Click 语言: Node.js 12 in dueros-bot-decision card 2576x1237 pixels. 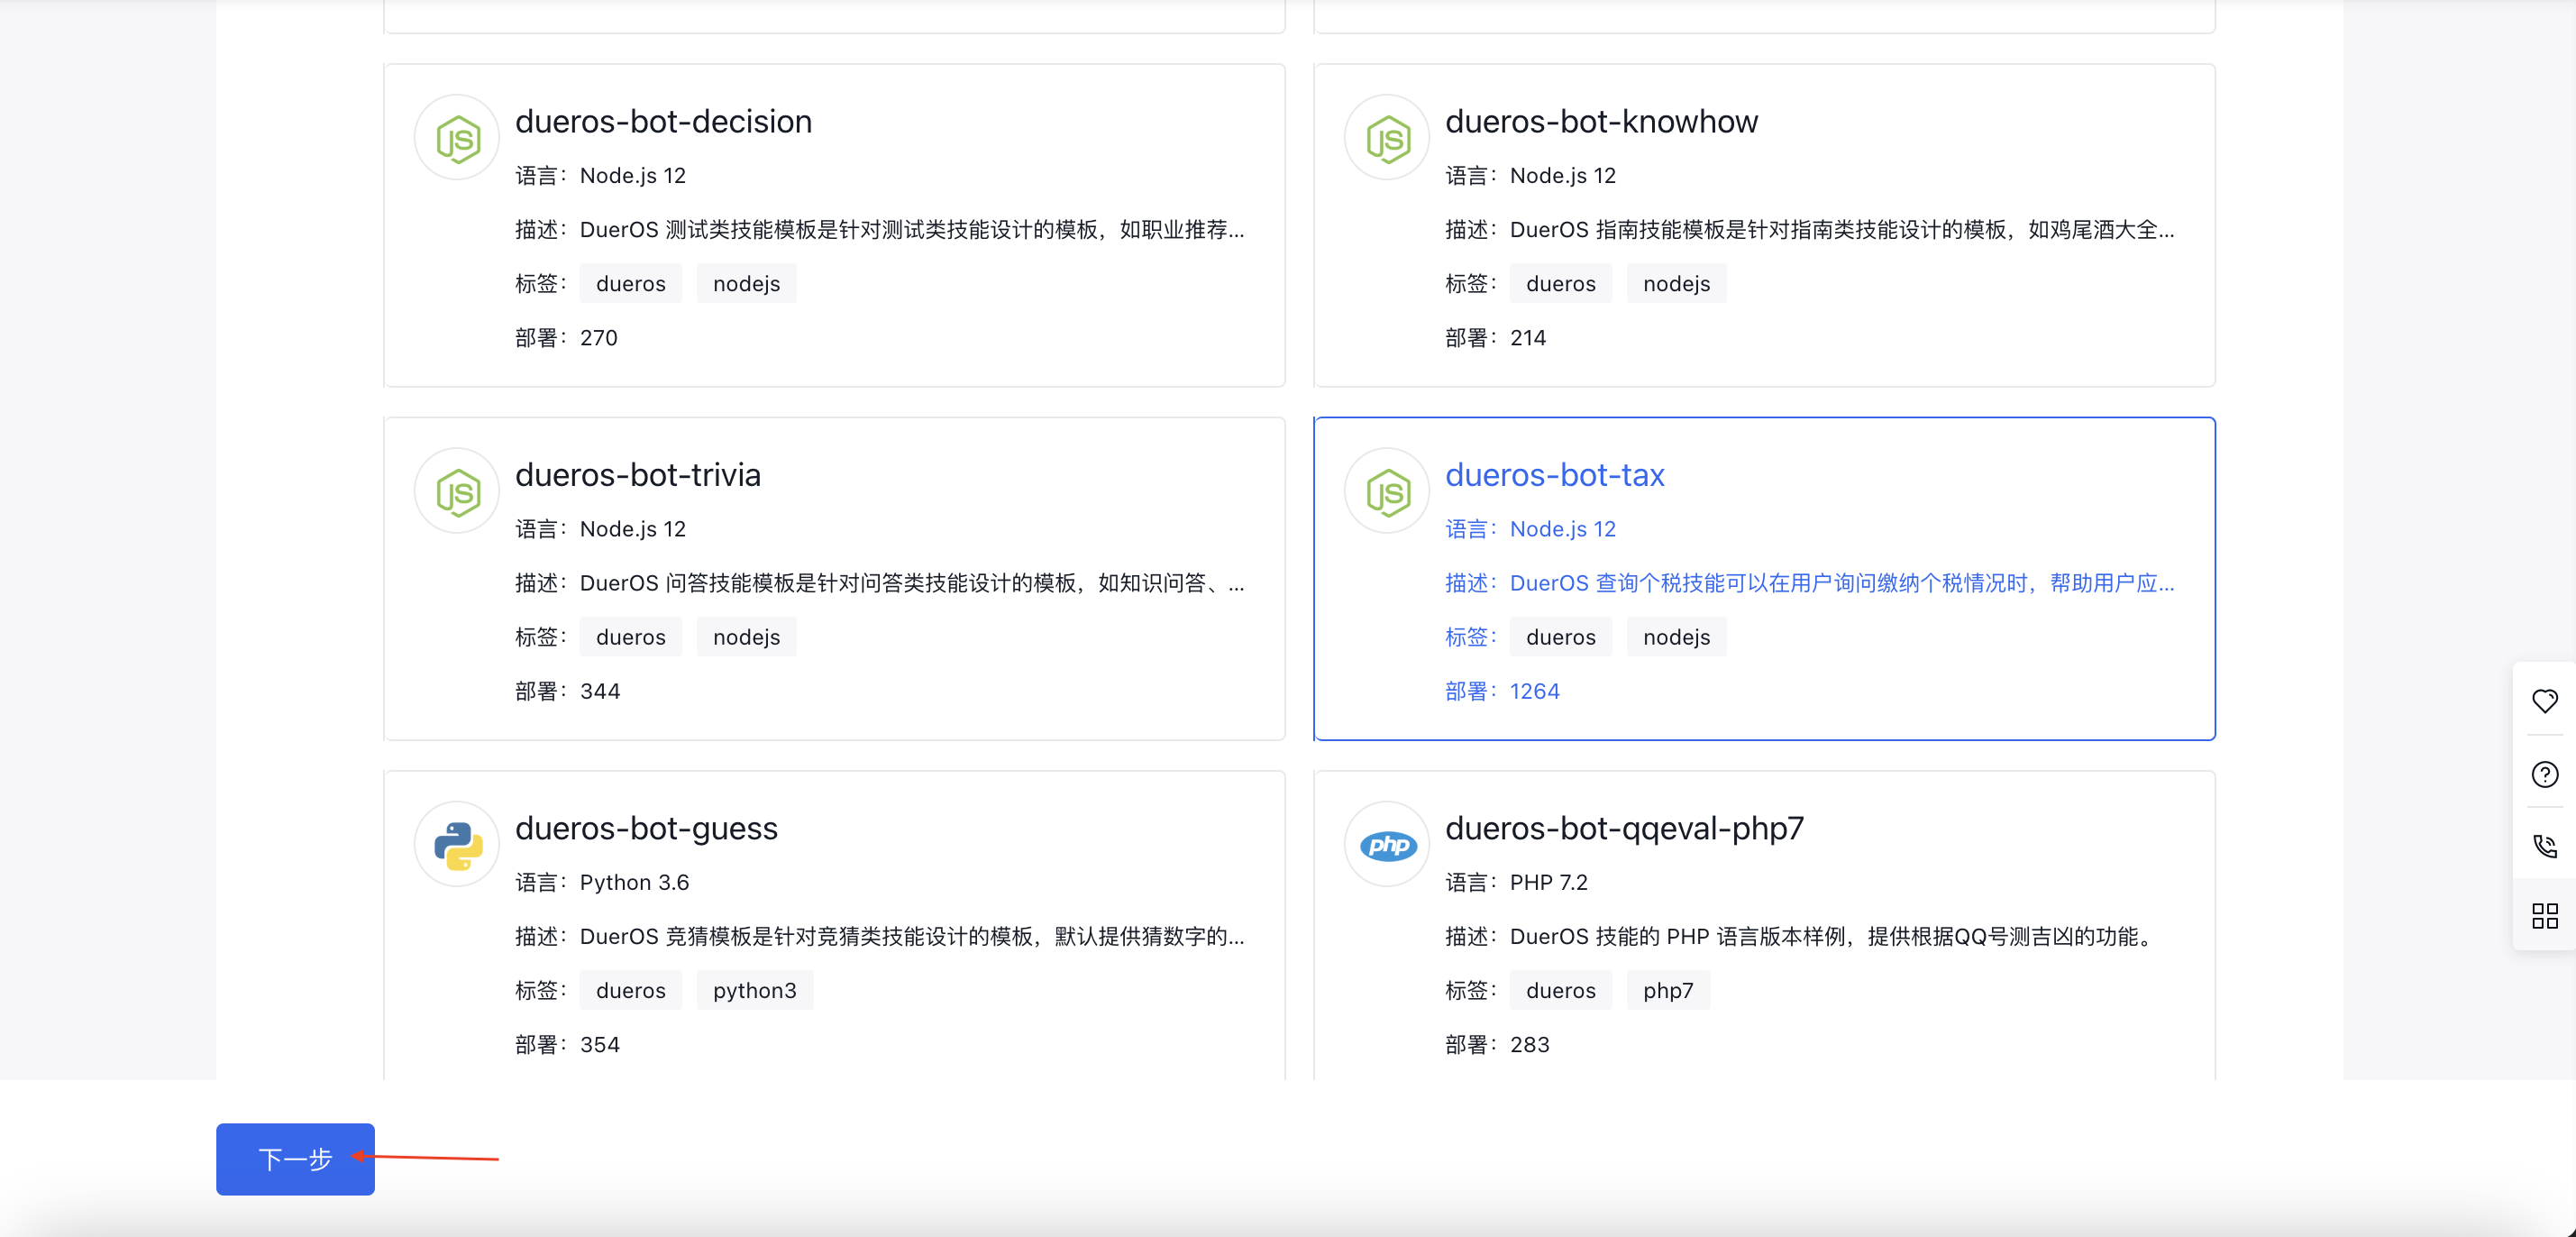coord(600,176)
